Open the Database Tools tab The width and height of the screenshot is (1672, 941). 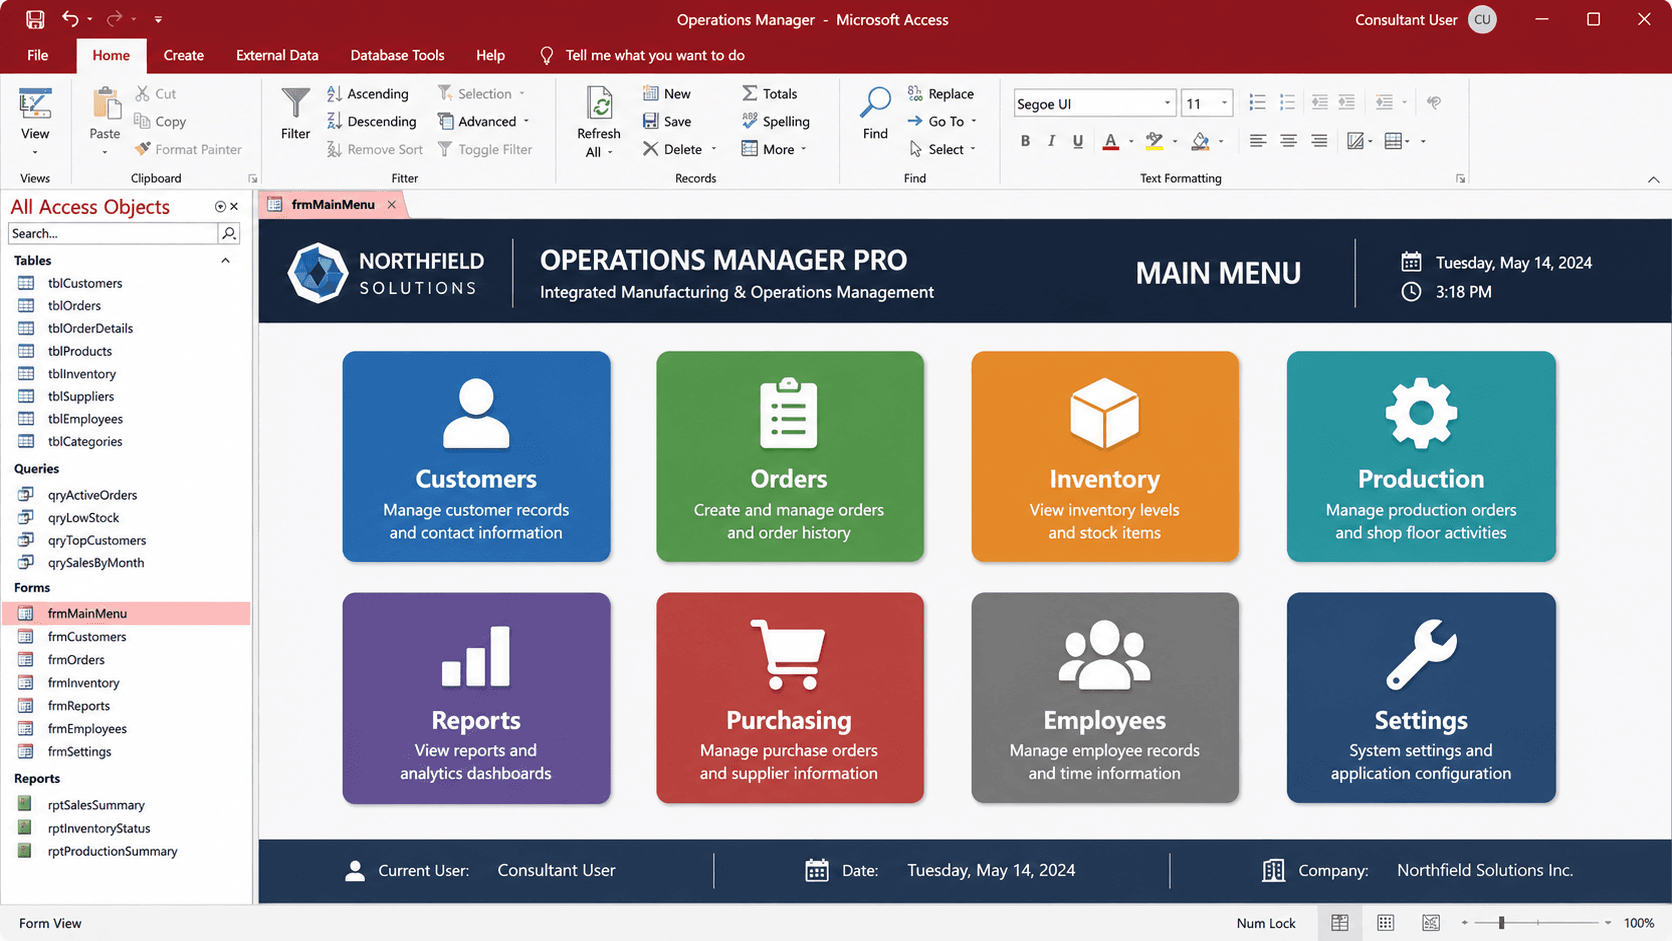click(x=397, y=55)
